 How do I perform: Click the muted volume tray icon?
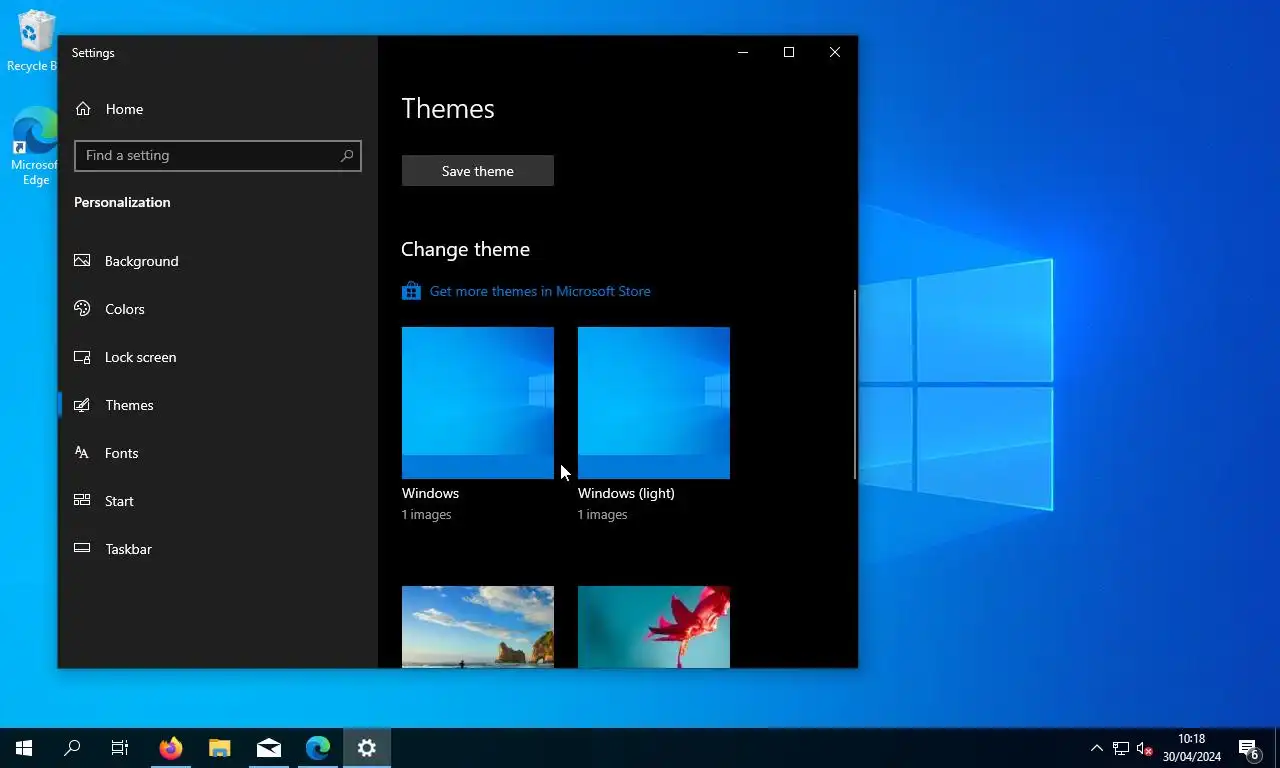[x=1145, y=748]
